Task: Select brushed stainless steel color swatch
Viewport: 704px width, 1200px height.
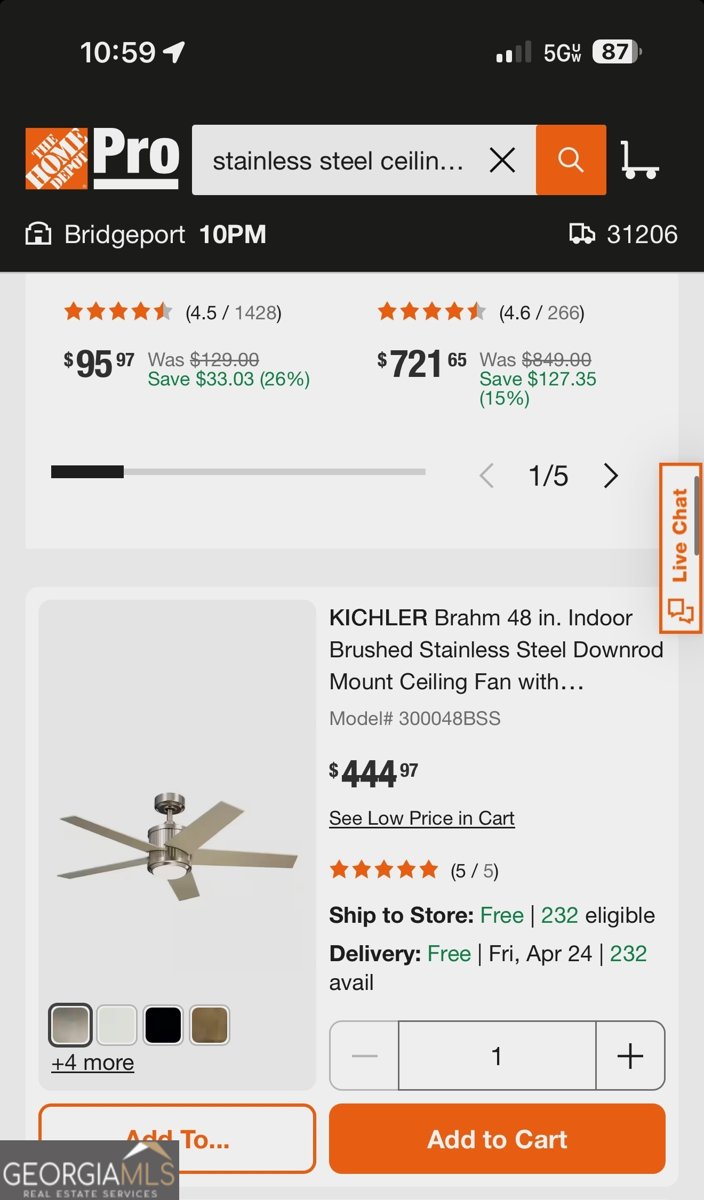Action: pos(71,1025)
